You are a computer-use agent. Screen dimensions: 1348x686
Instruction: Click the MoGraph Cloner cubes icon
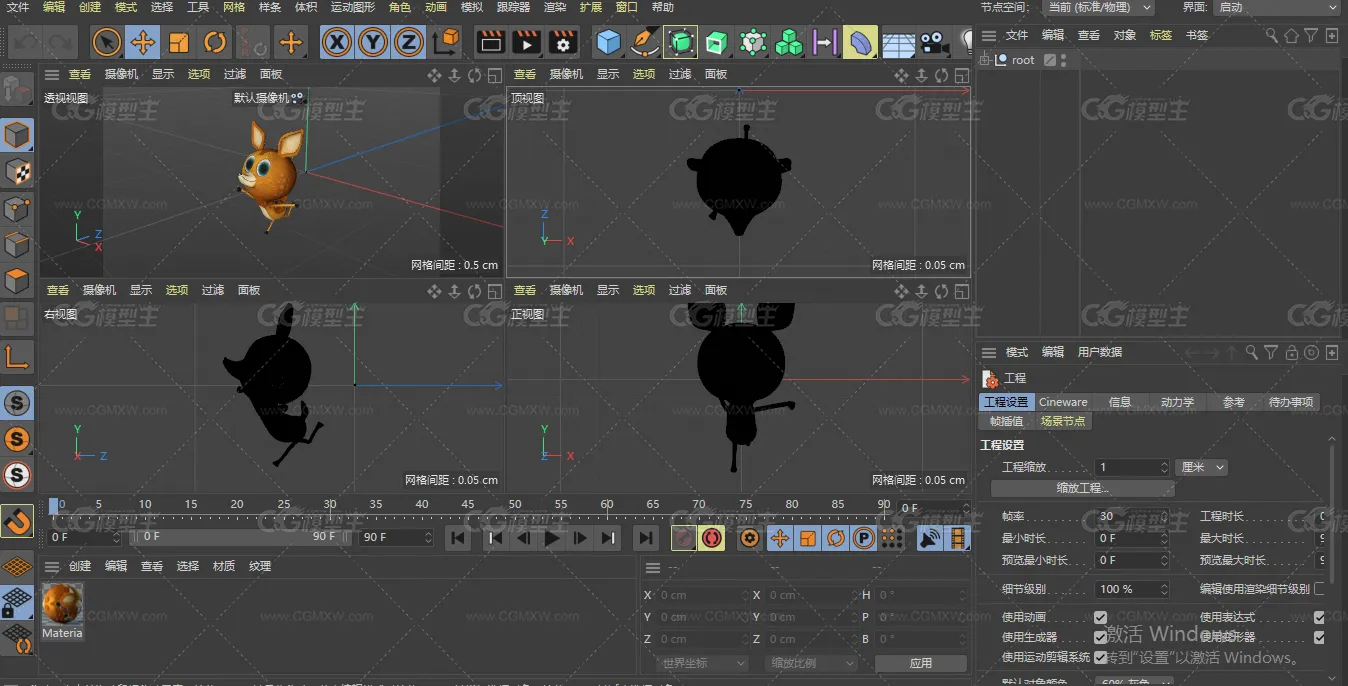pyautogui.click(x=789, y=42)
